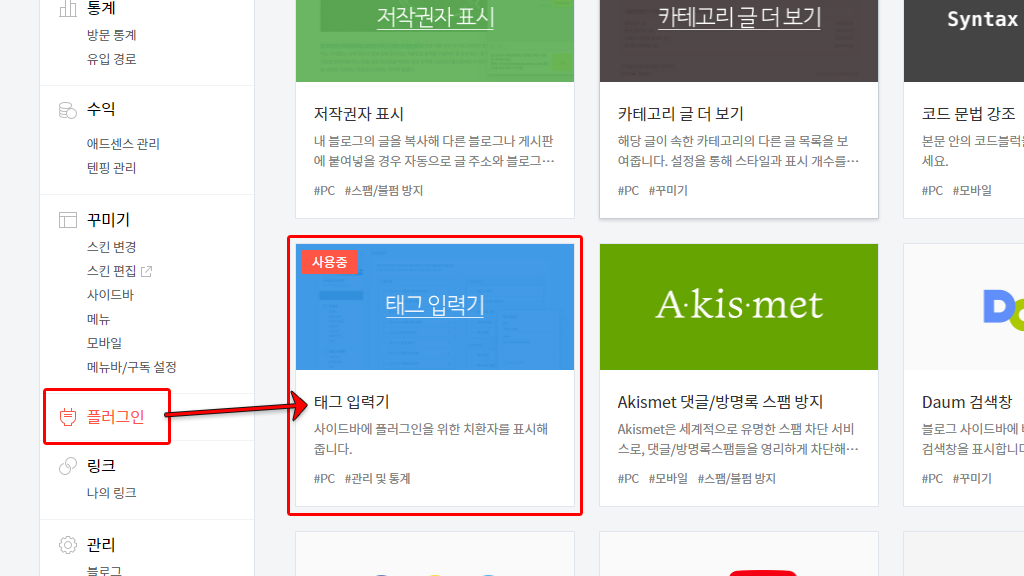The width and height of the screenshot is (1024, 576).
Task: Click the 링크 chain icon
Action: (x=67, y=465)
